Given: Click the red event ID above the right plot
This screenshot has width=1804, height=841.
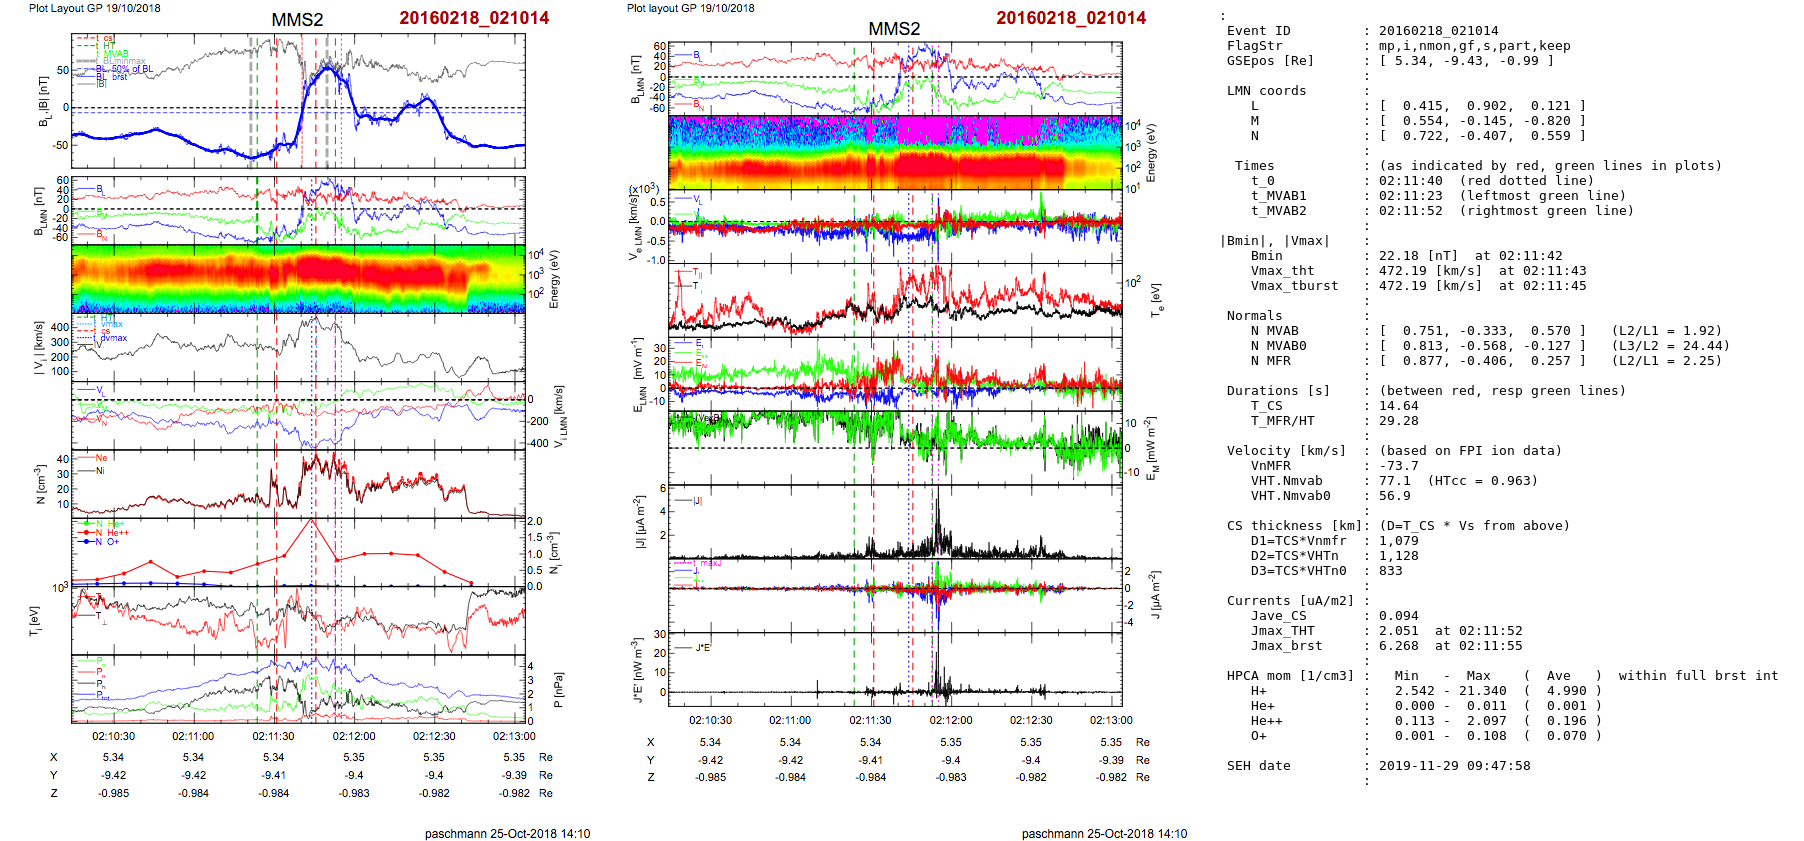Looking at the screenshot, I should tap(474, 18).
